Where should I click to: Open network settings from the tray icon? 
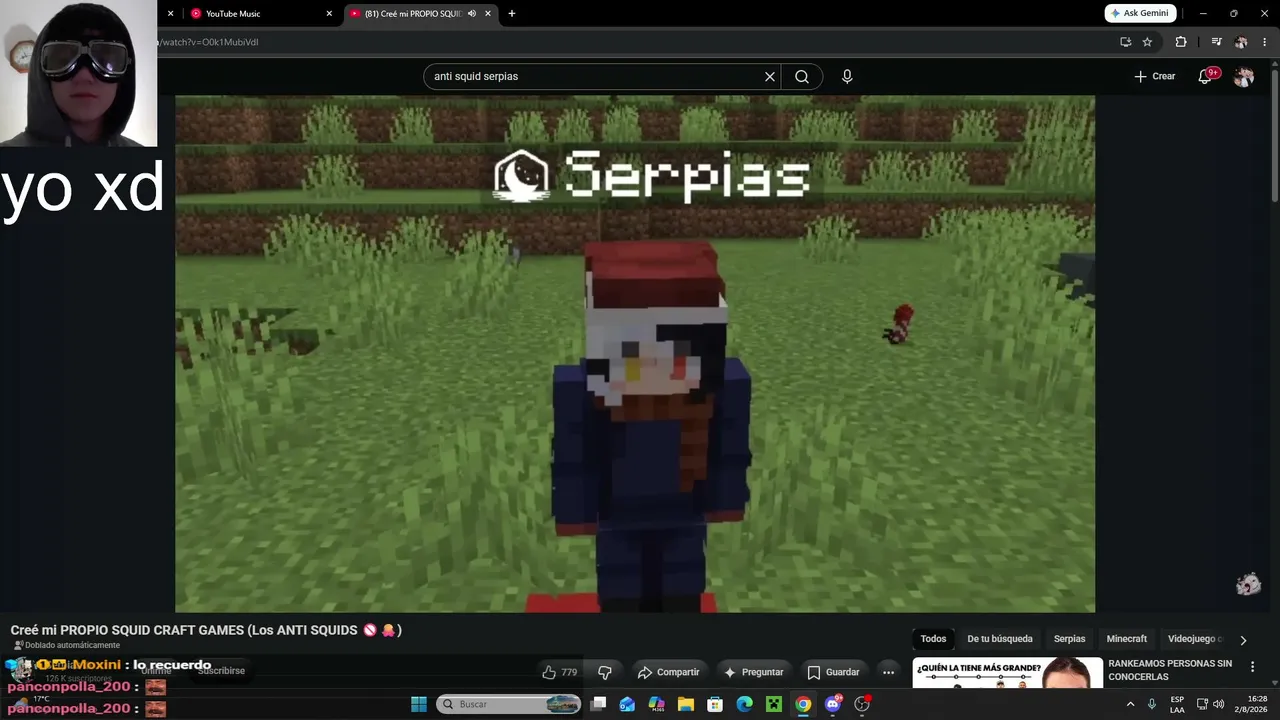point(1202,704)
